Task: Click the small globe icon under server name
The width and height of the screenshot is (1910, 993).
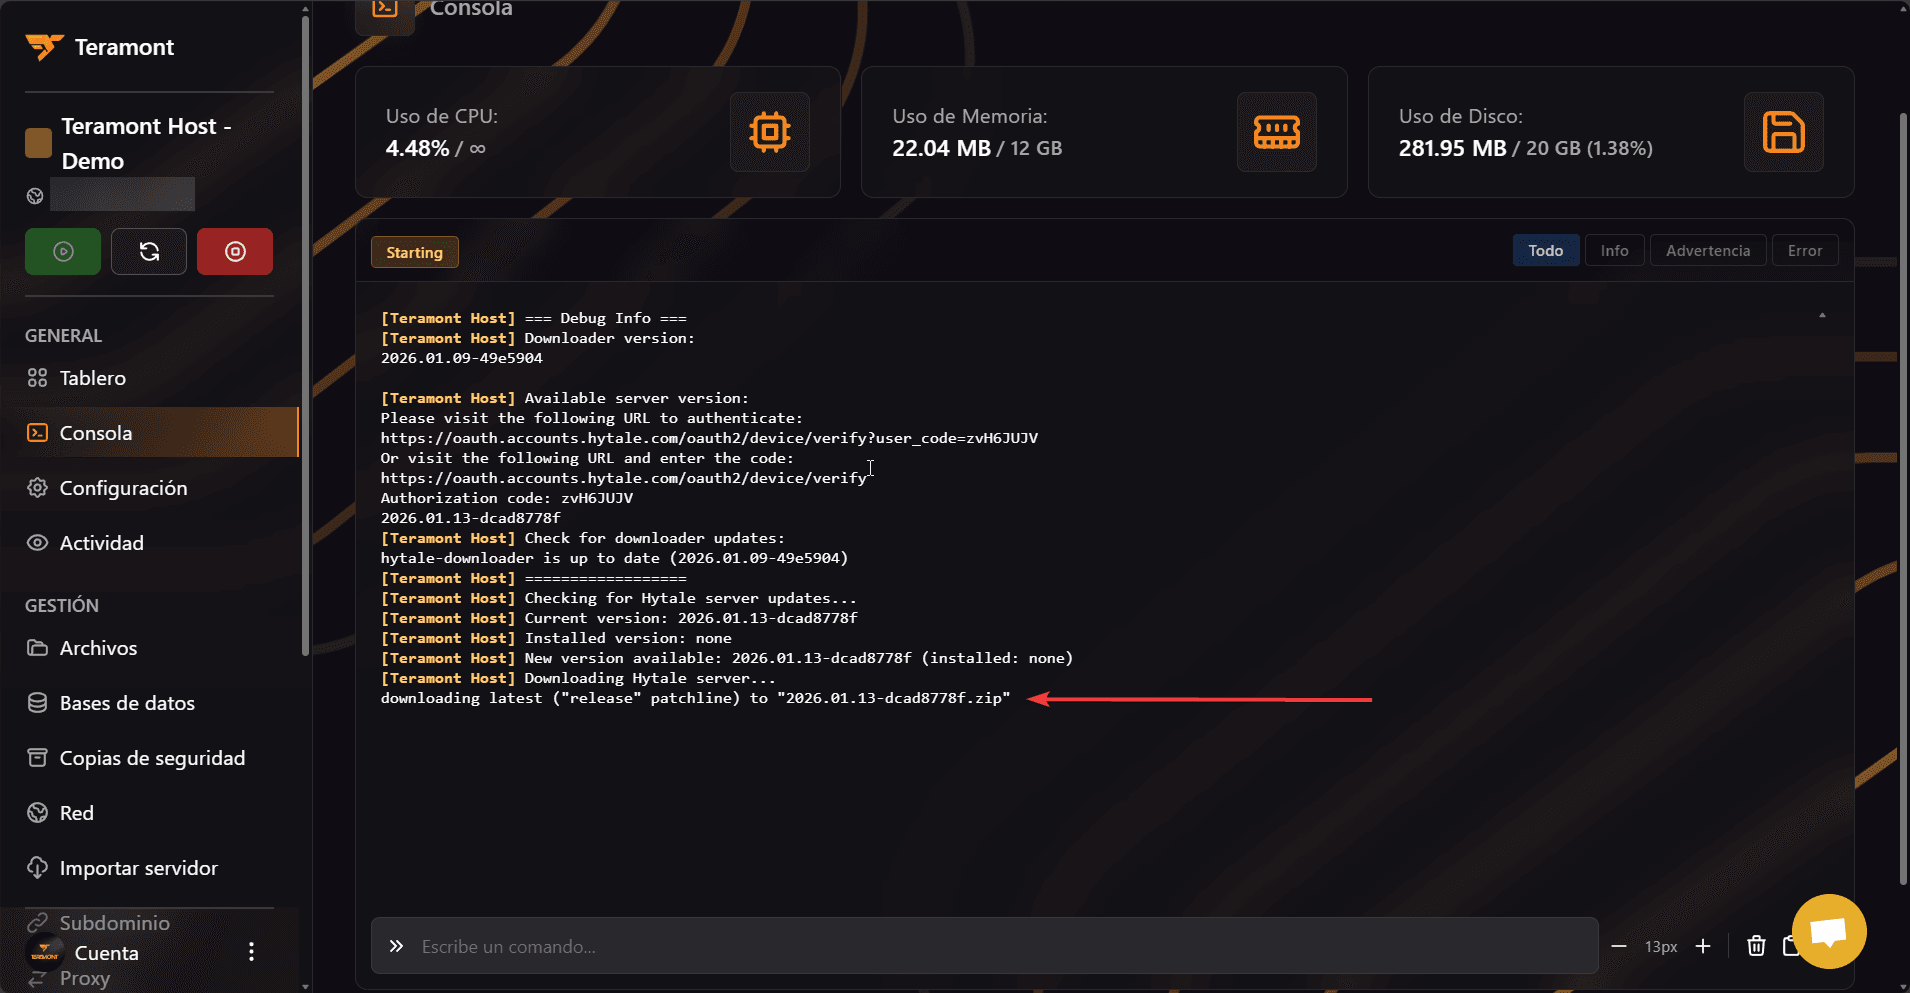Action: 35,196
